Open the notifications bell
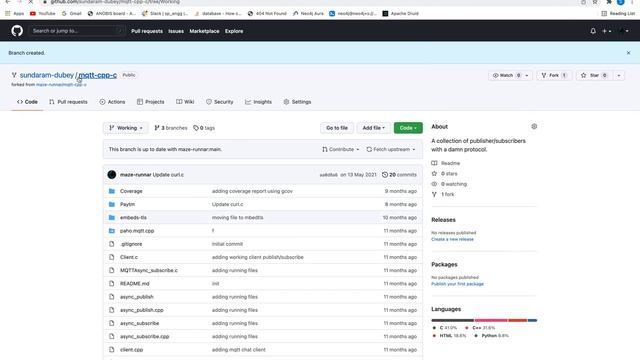Image resolution: width=640 pixels, height=360 pixels. coord(593,31)
